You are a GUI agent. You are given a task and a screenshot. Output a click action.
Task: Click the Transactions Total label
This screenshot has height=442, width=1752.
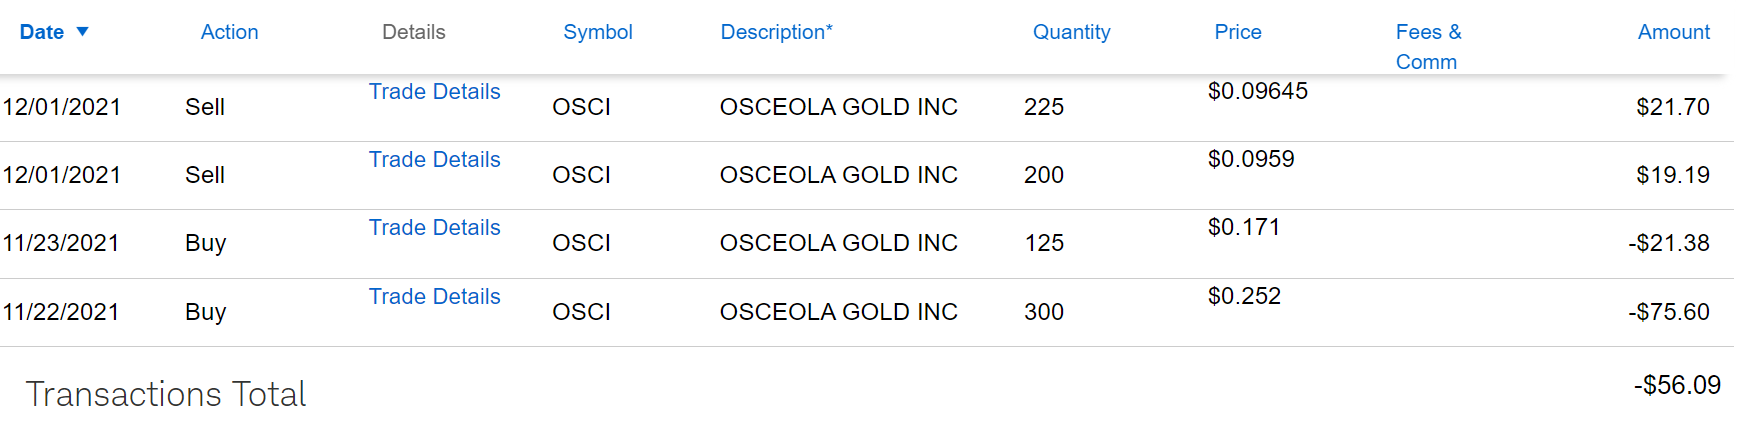click(165, 394)
